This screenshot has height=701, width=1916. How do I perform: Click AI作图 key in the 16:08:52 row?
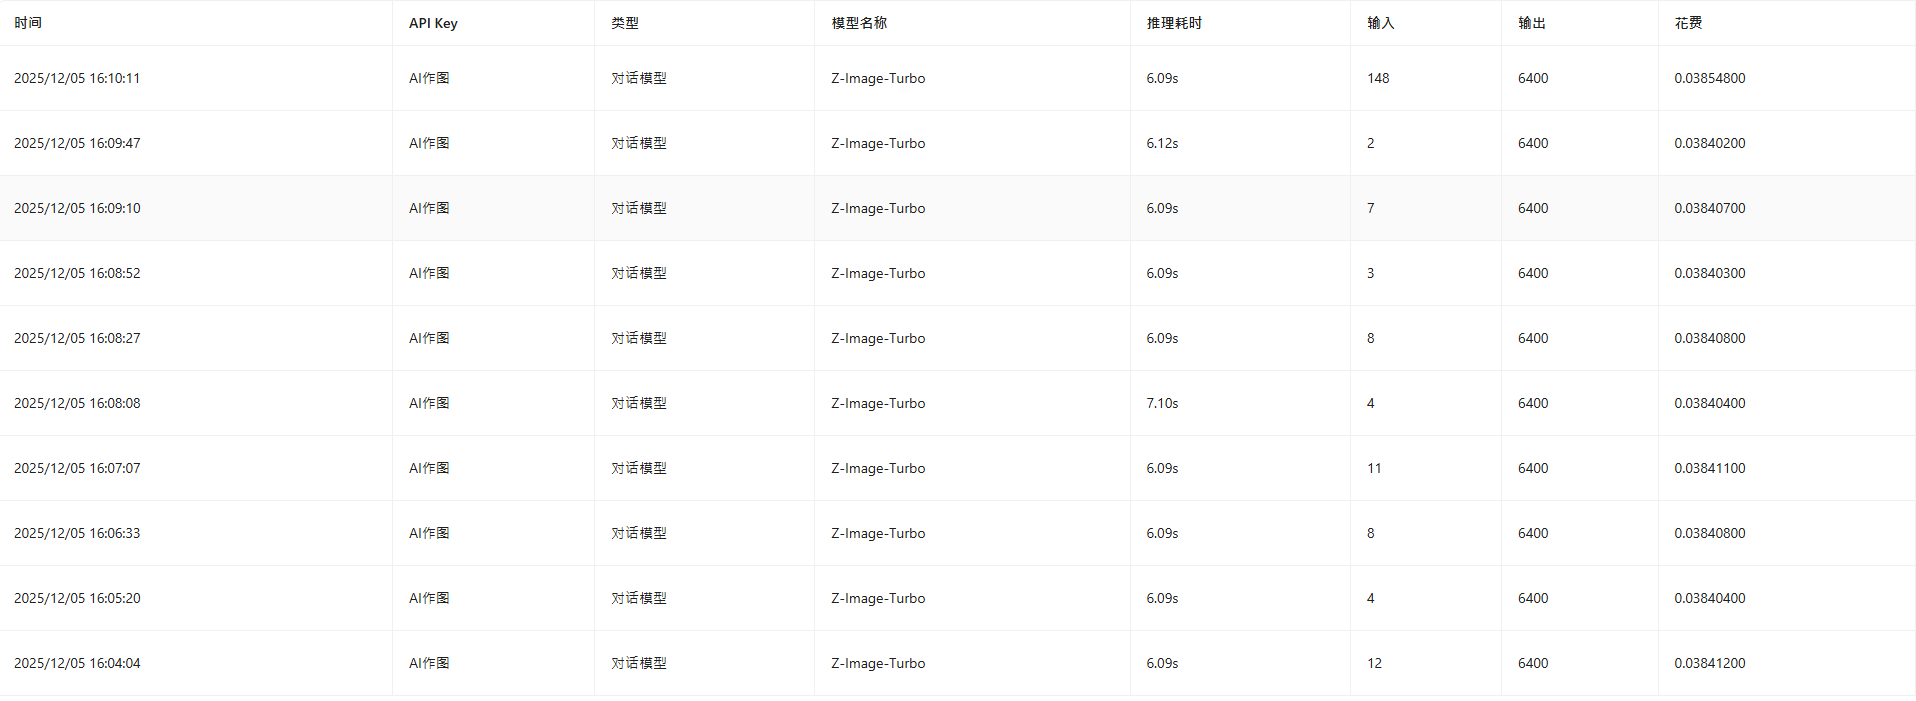(x=429, y=273)
